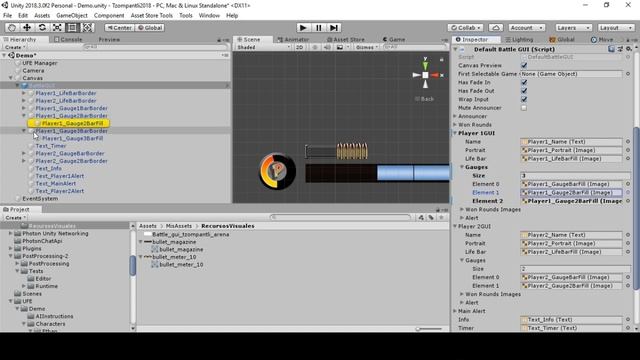Open the Asset Store Tools menu
The image size is (640, 360).
pyautogui.click(x=151, y=16)
